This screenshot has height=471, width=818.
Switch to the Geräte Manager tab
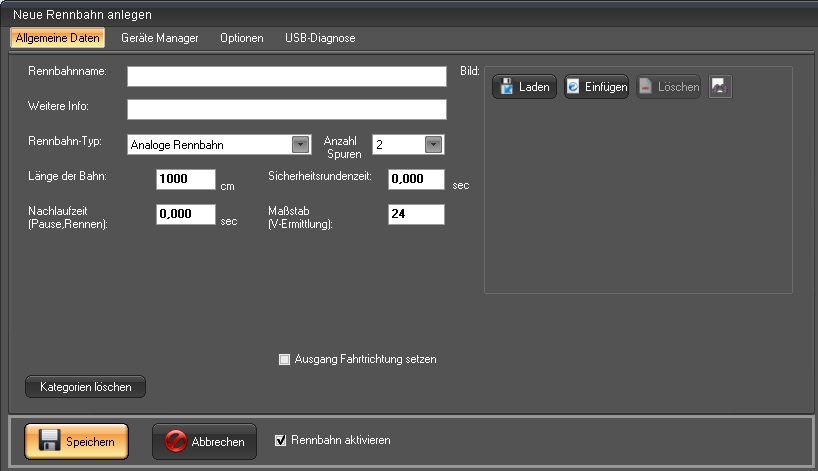point(160,38)
